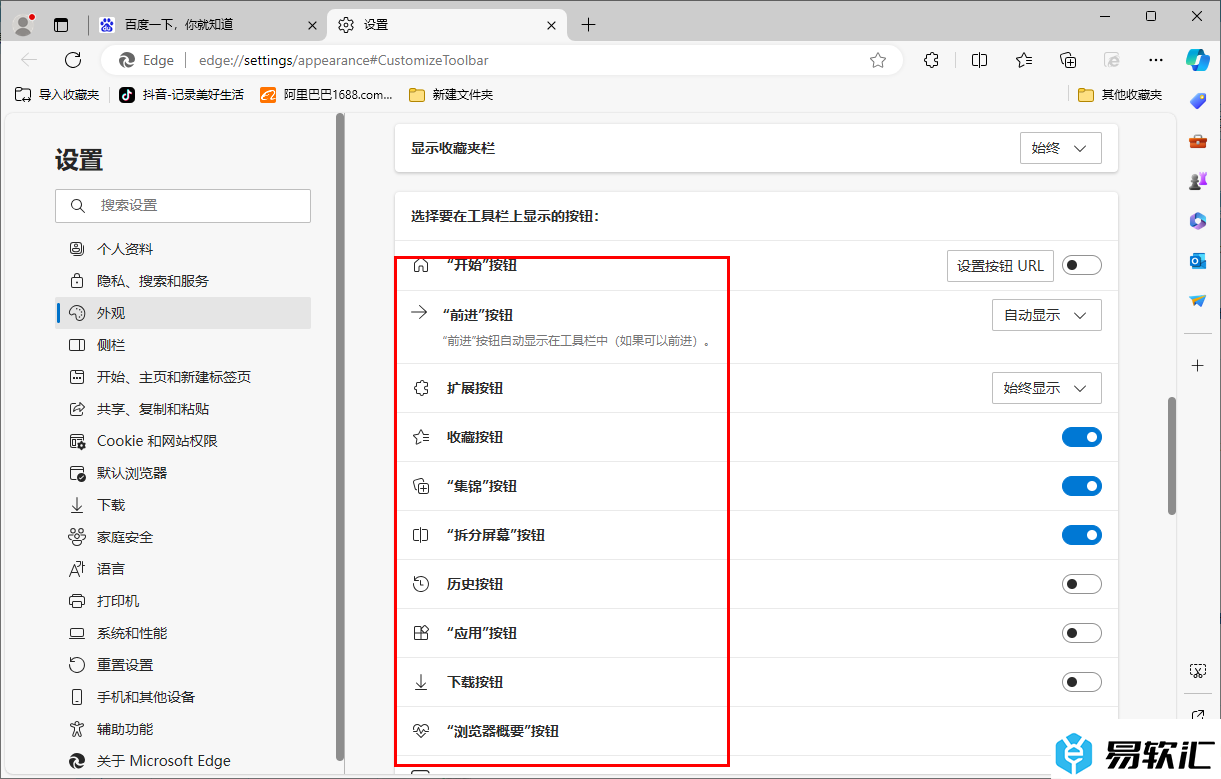Click the Shopping tag sidebar icon
The image size is (1221, 779).
1198,100
